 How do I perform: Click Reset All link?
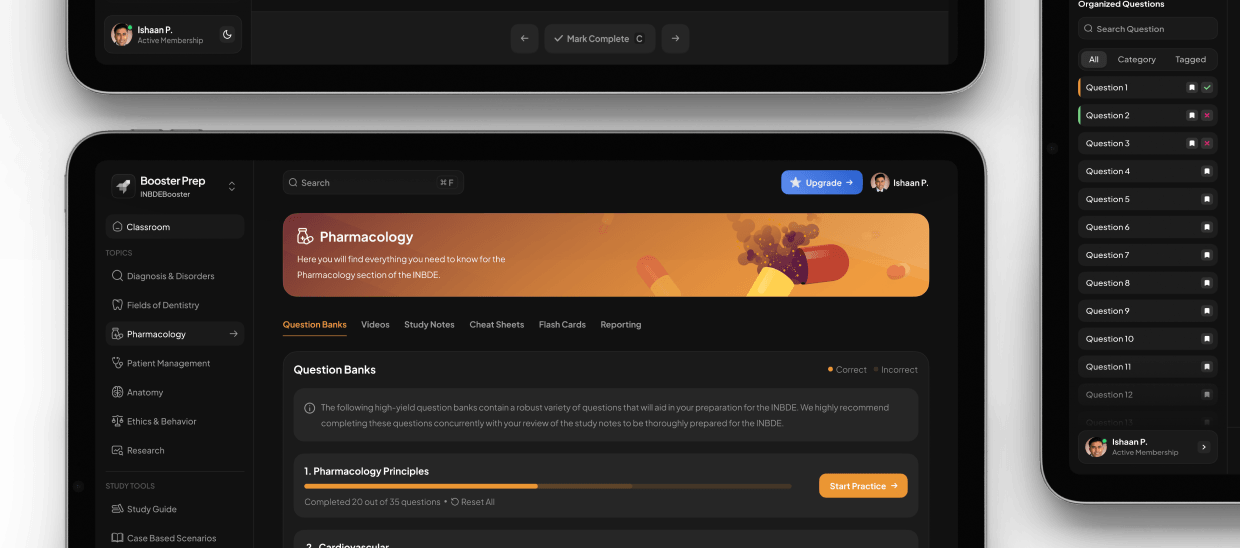(473, 502)
